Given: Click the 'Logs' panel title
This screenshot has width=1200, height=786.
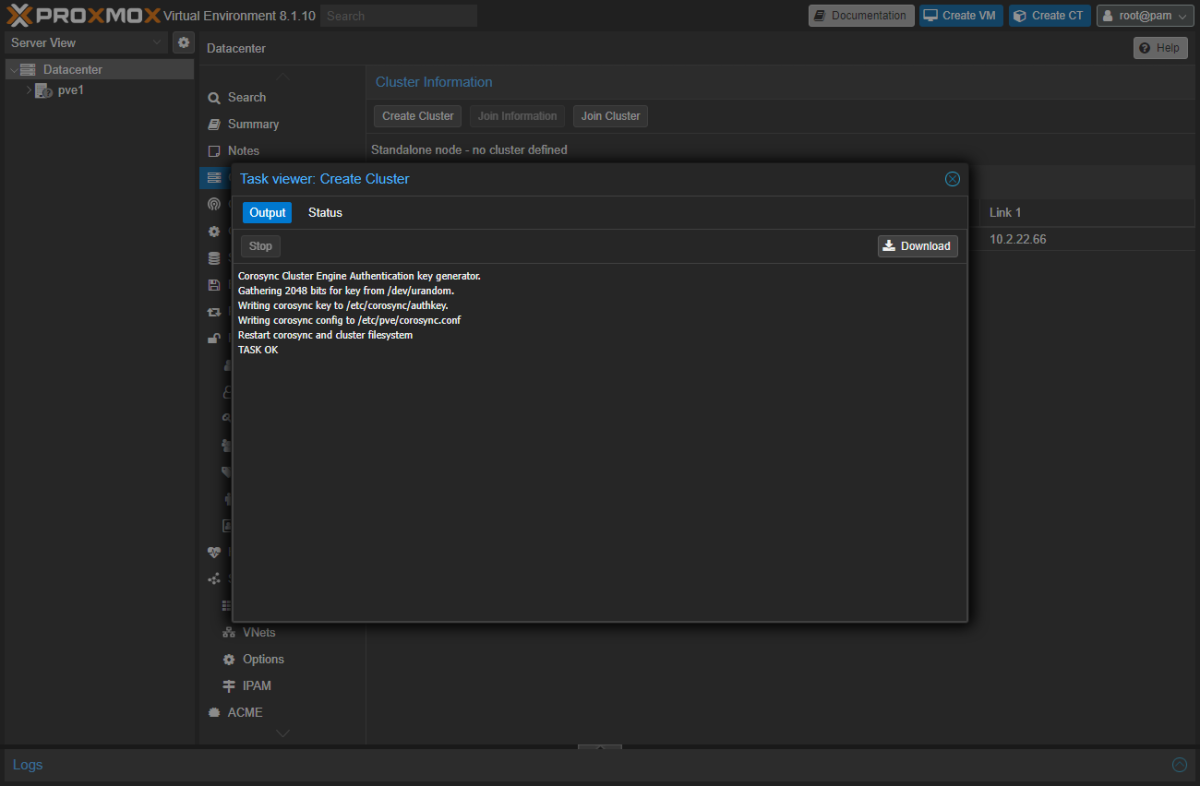Looking at the screenshot, I should 28,765.
